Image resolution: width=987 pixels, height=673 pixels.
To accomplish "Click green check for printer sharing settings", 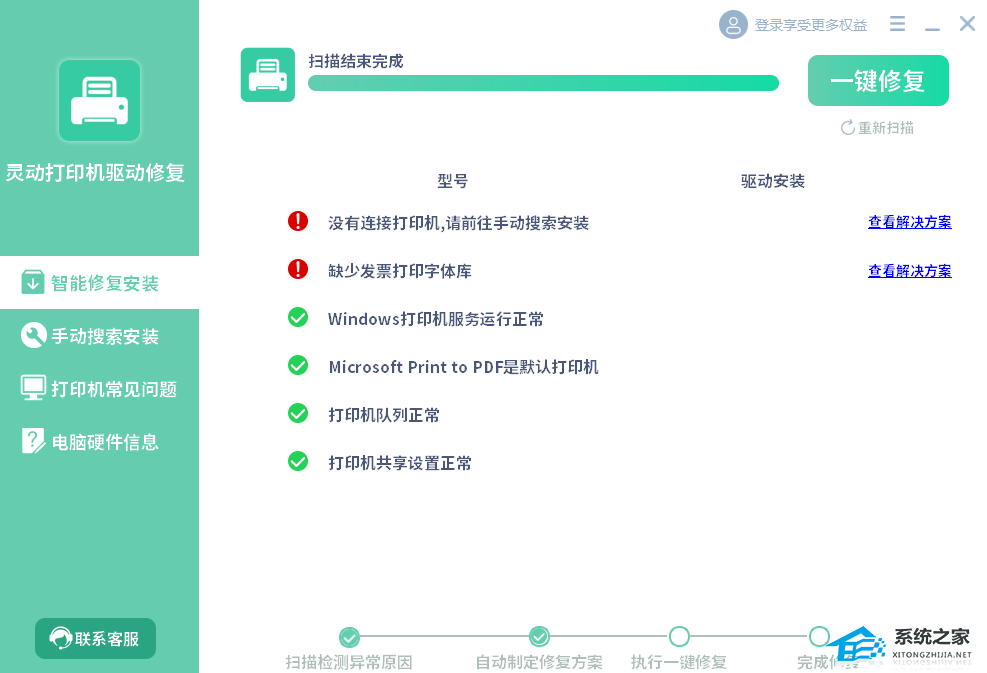I will [298, 461].
